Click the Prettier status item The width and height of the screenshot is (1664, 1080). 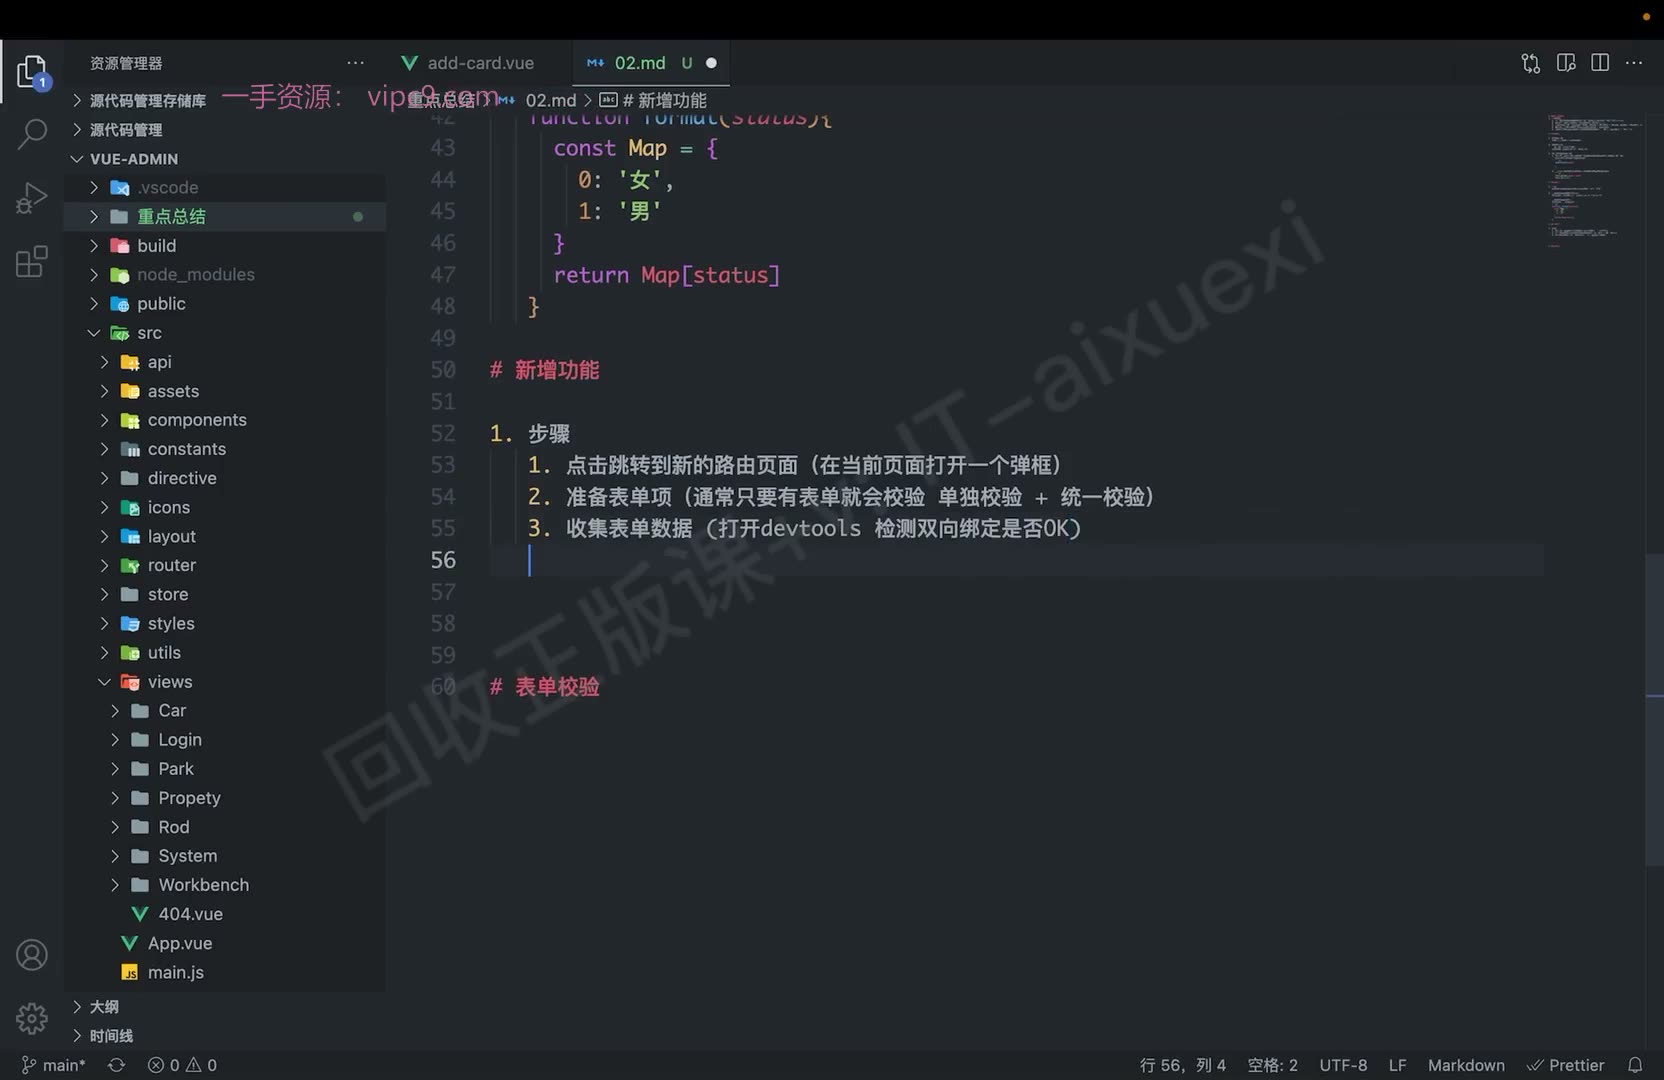(x=1566, y=1065)
